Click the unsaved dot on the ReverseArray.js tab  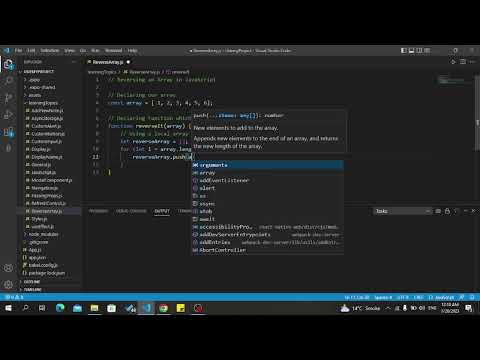[128, 62]
